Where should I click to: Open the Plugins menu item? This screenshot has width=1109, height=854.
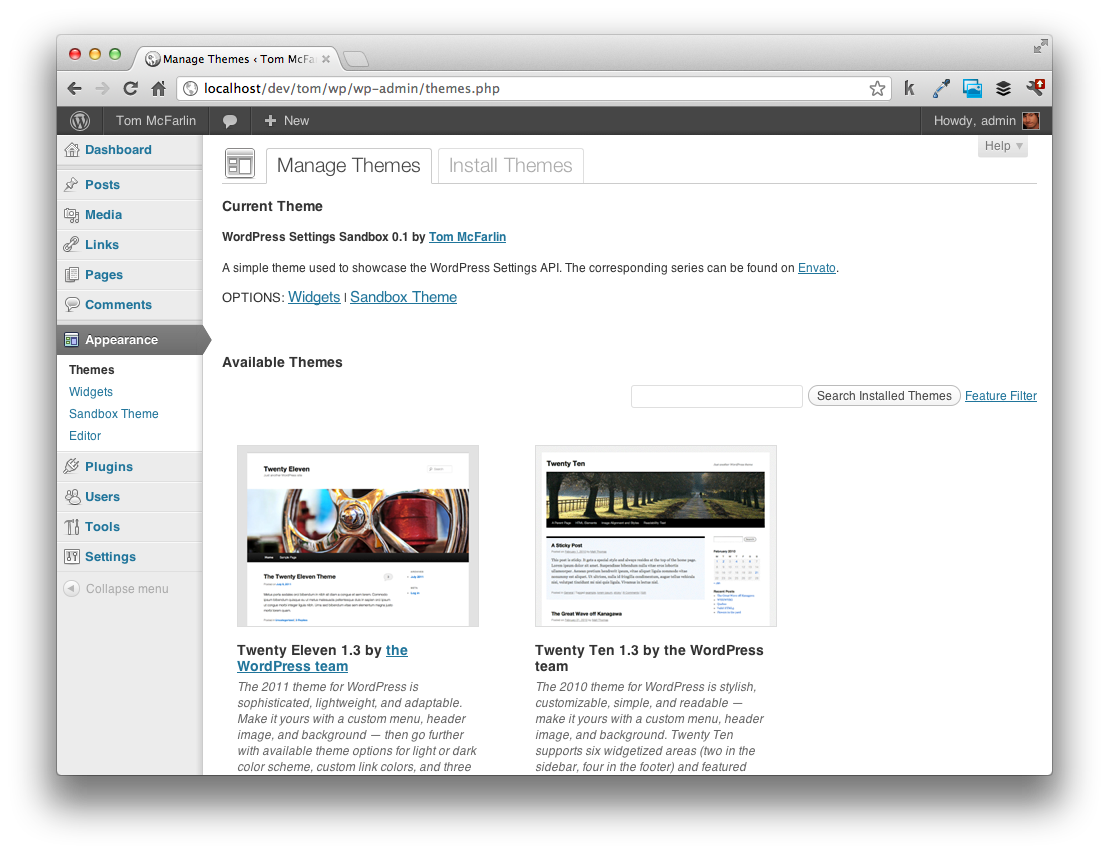(129, 467)
